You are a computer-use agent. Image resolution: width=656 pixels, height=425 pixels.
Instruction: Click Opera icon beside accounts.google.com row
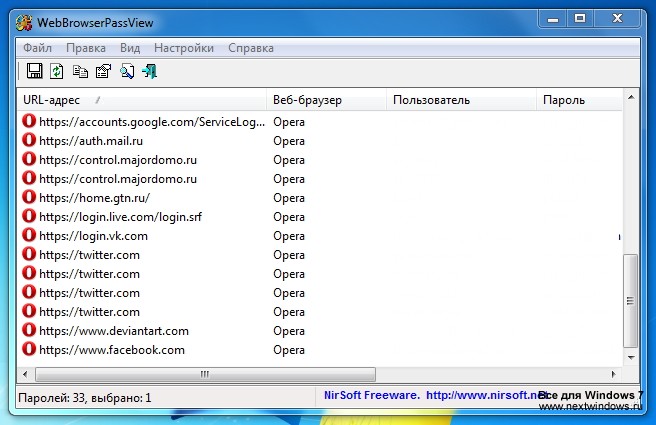coord(29,121)
